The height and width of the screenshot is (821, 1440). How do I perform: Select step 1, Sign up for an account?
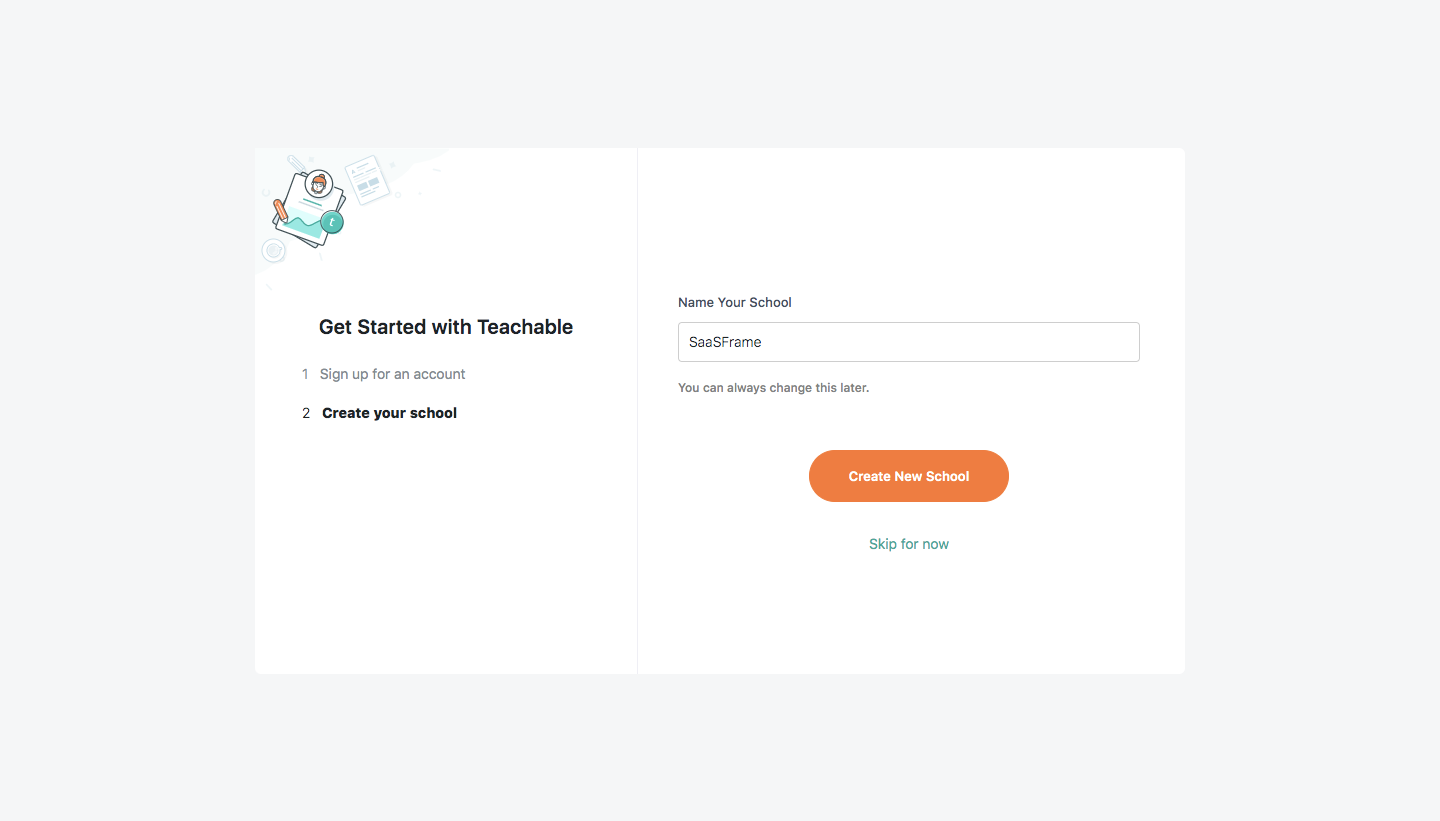[392, 374]
